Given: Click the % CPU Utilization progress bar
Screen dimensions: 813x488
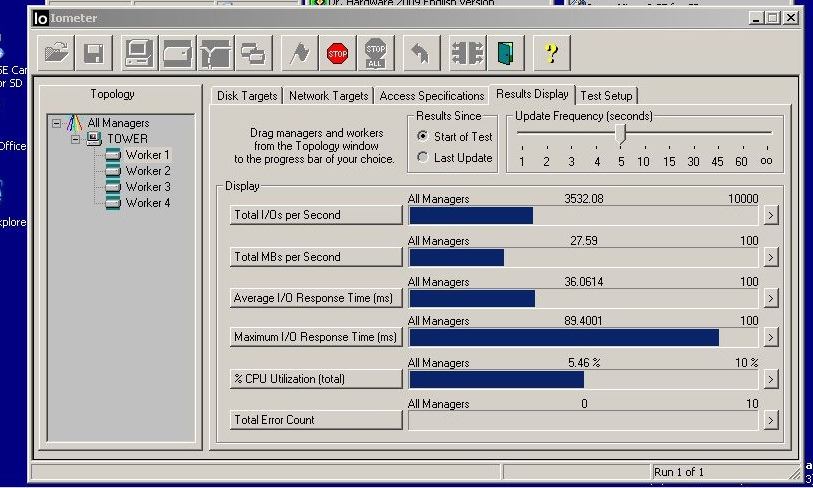Looking at the screenshot, I should 583,380.
